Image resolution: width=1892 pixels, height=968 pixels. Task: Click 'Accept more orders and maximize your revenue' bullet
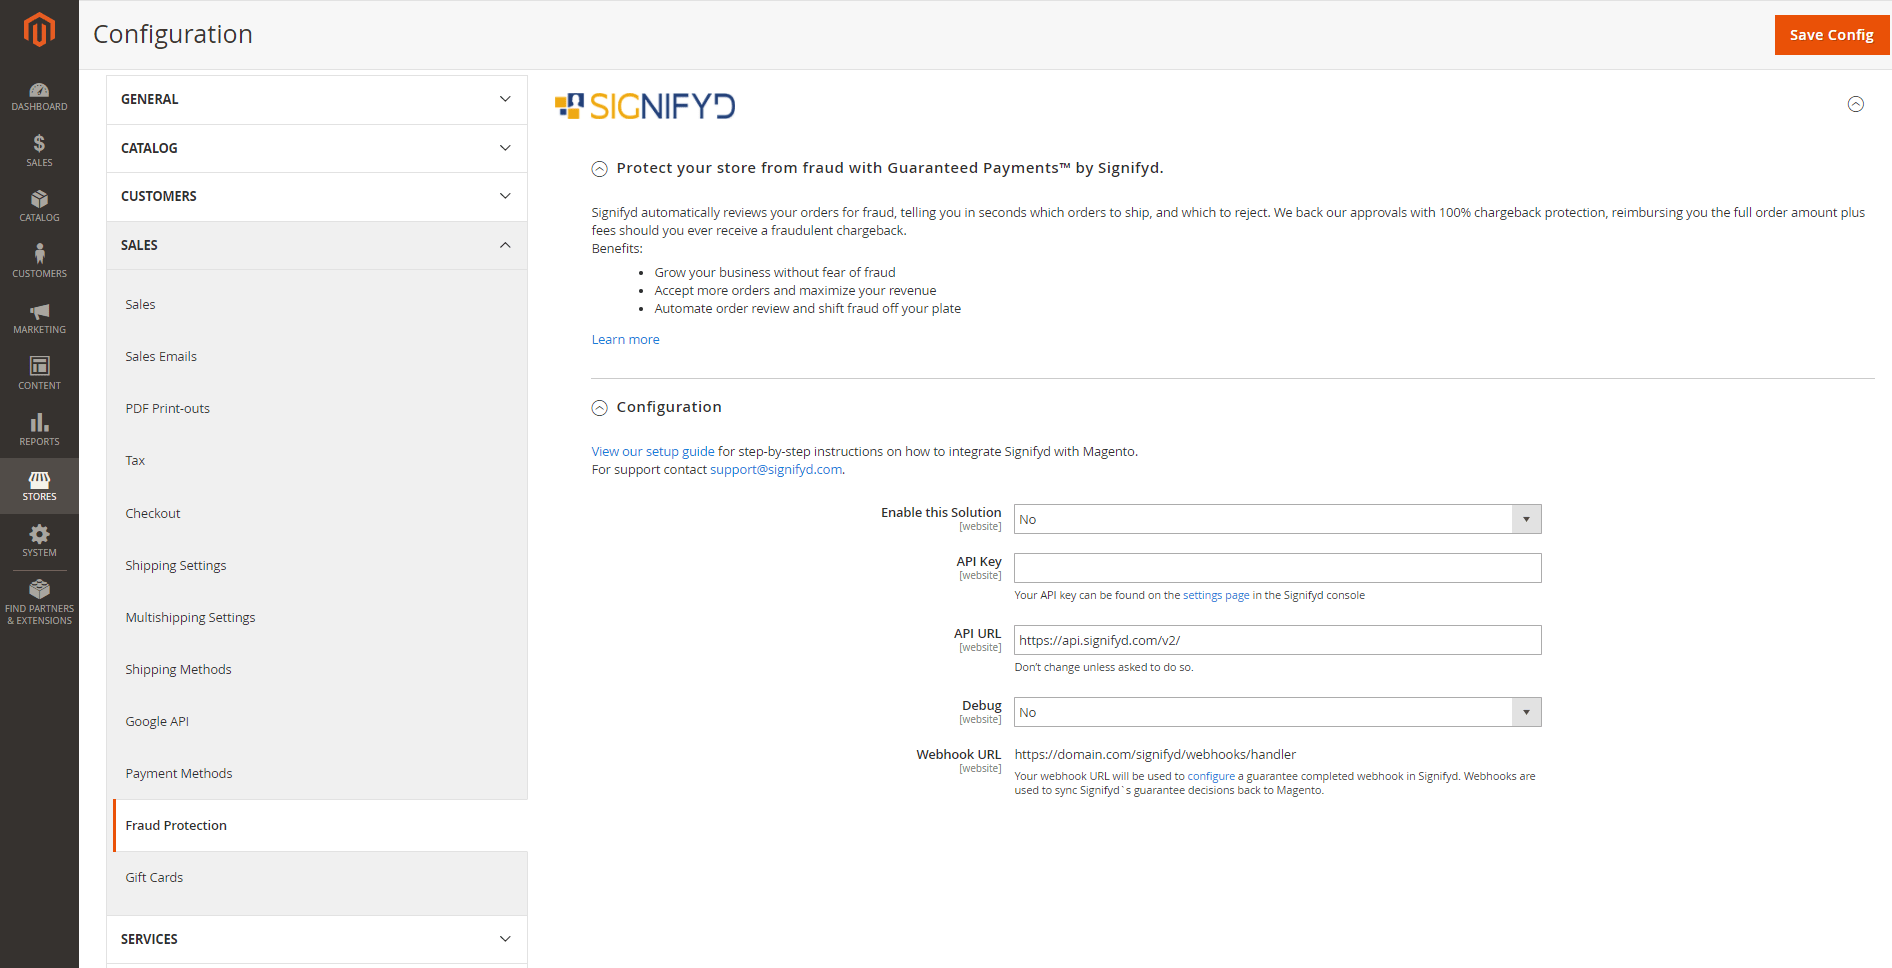tap(795, 290)
